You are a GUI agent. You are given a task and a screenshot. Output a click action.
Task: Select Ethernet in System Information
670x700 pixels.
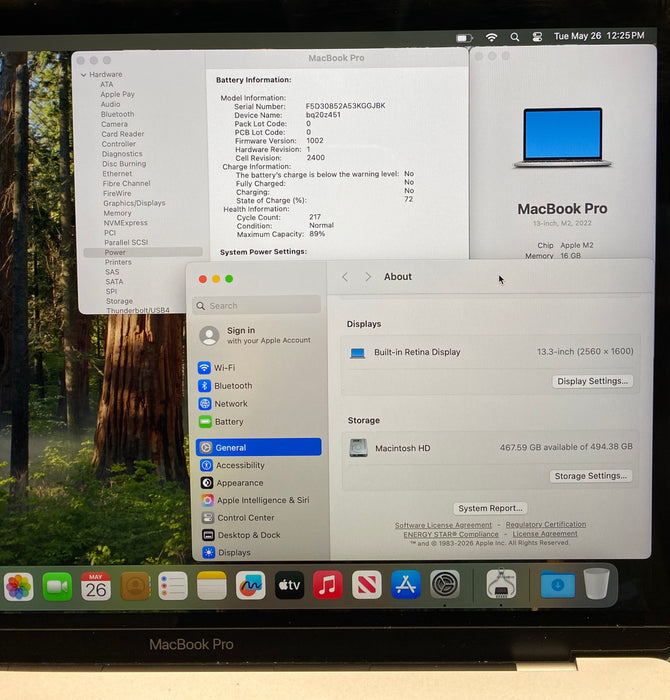[117, 174]
